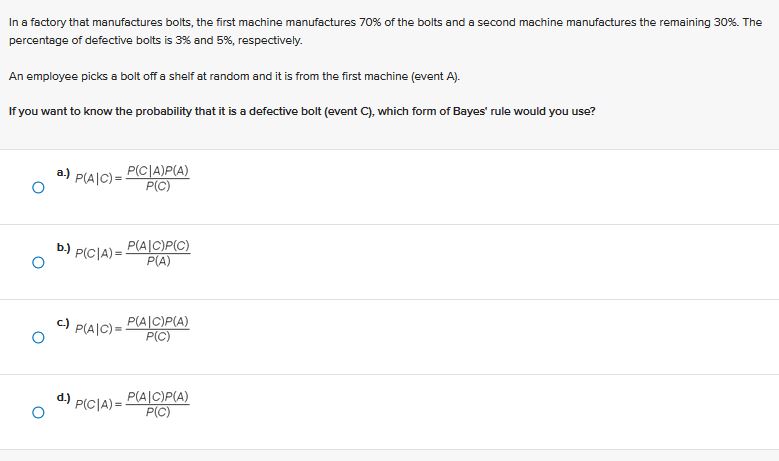Click the factory bolts problem statement
Viewport: 779px width, 461px height.
[x=385, y=31]
